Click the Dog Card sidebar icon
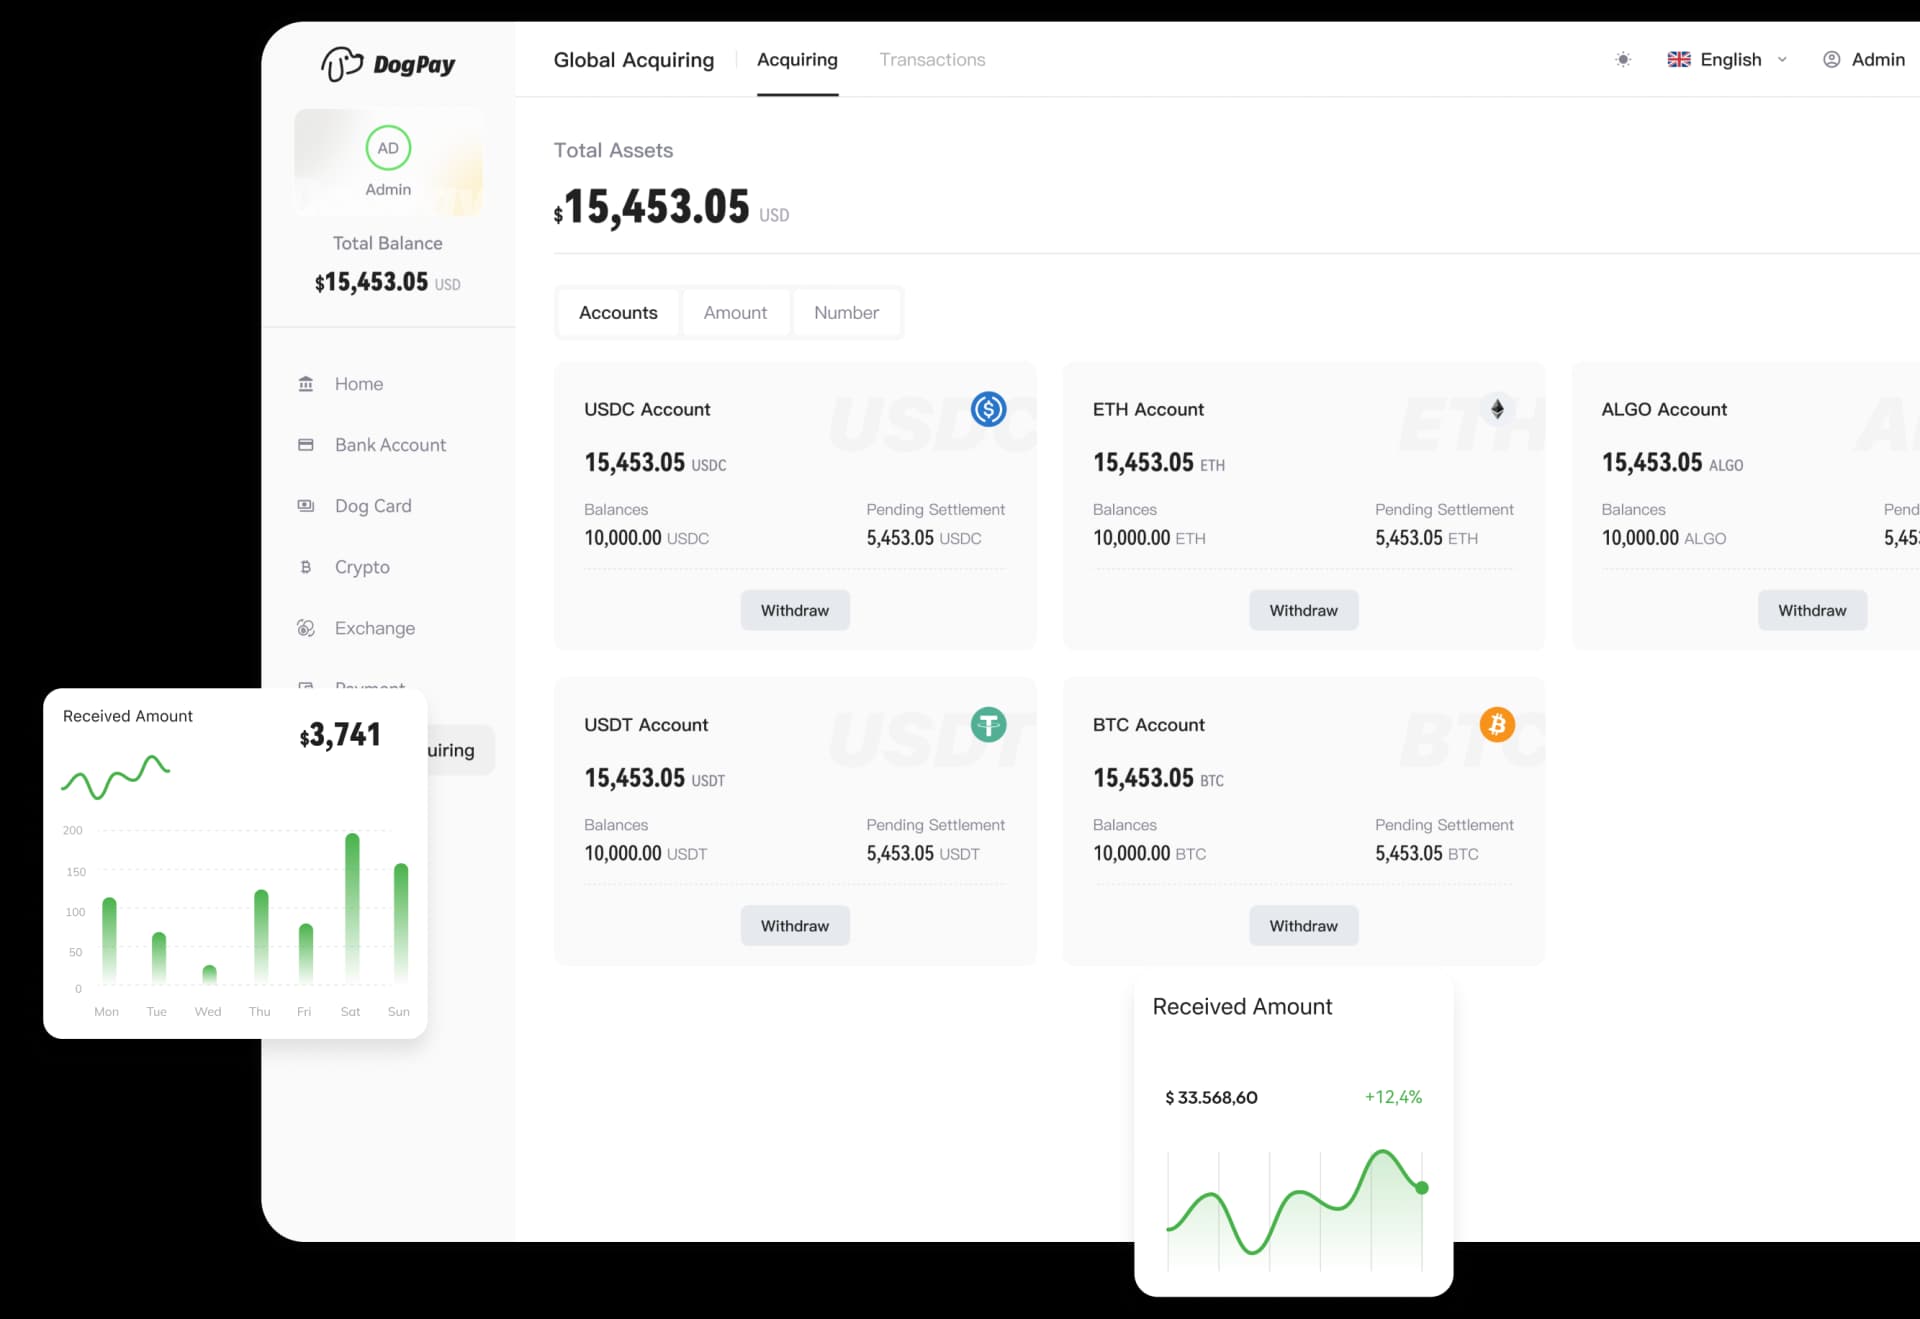Viewport: 1920px width, 1319px height. click(306, 505)
